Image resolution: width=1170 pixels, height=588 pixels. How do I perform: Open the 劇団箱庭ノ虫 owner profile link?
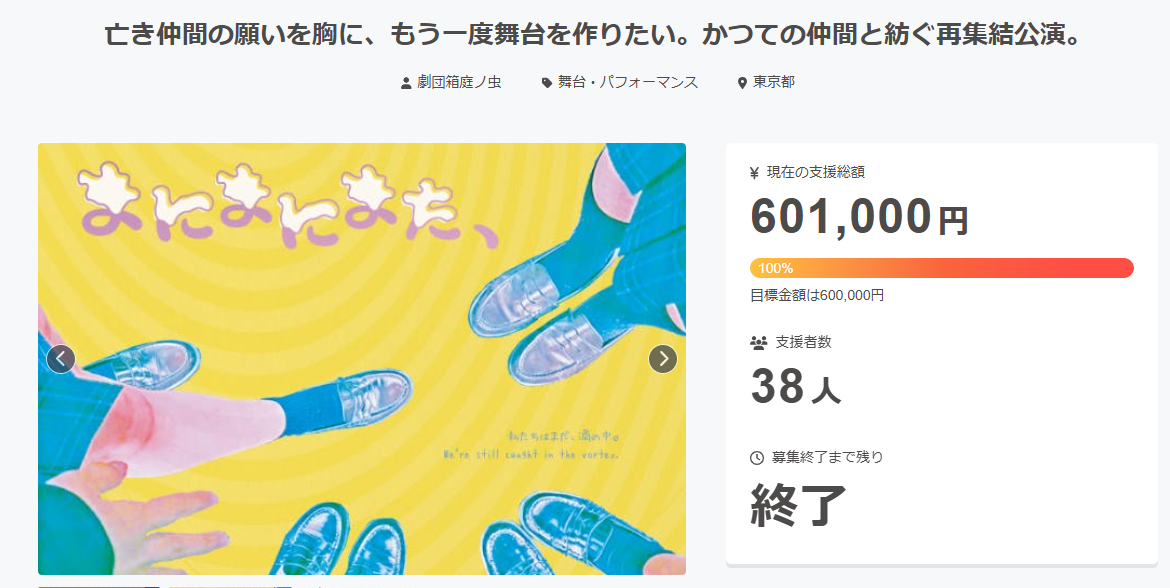click(459, 82)
